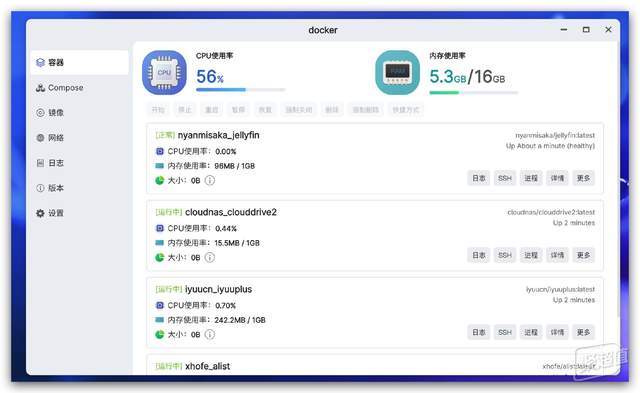This screenshot has height=393, width=640.
Task: Click the info icon beside cloudnas_clouddrive2 size
Action: click(x=209, y=258)
